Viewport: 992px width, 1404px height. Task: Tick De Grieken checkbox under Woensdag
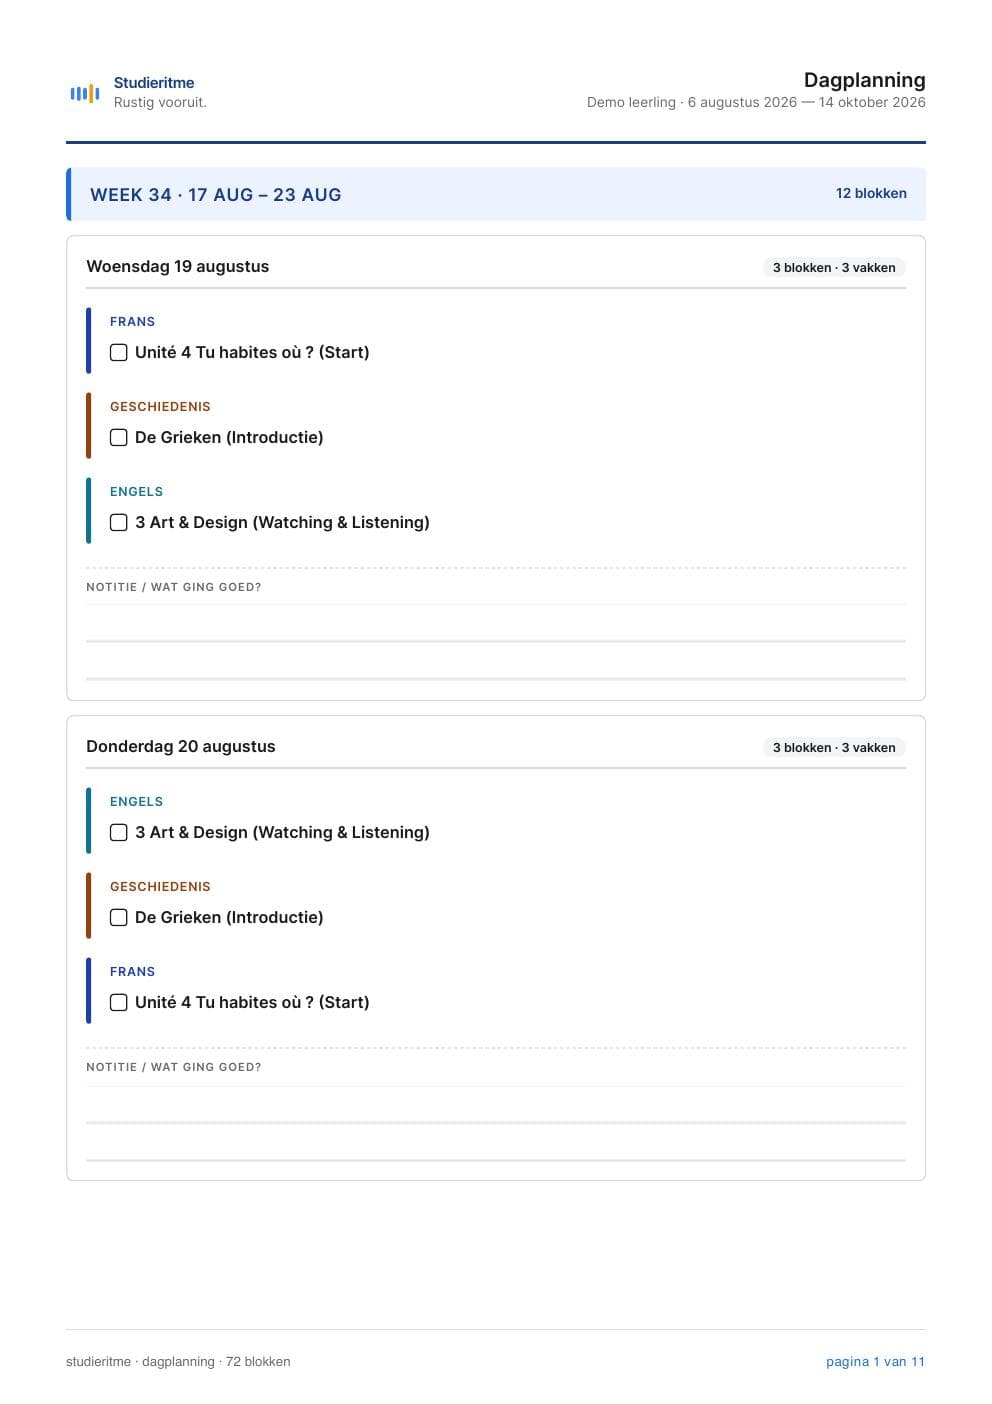118,438
